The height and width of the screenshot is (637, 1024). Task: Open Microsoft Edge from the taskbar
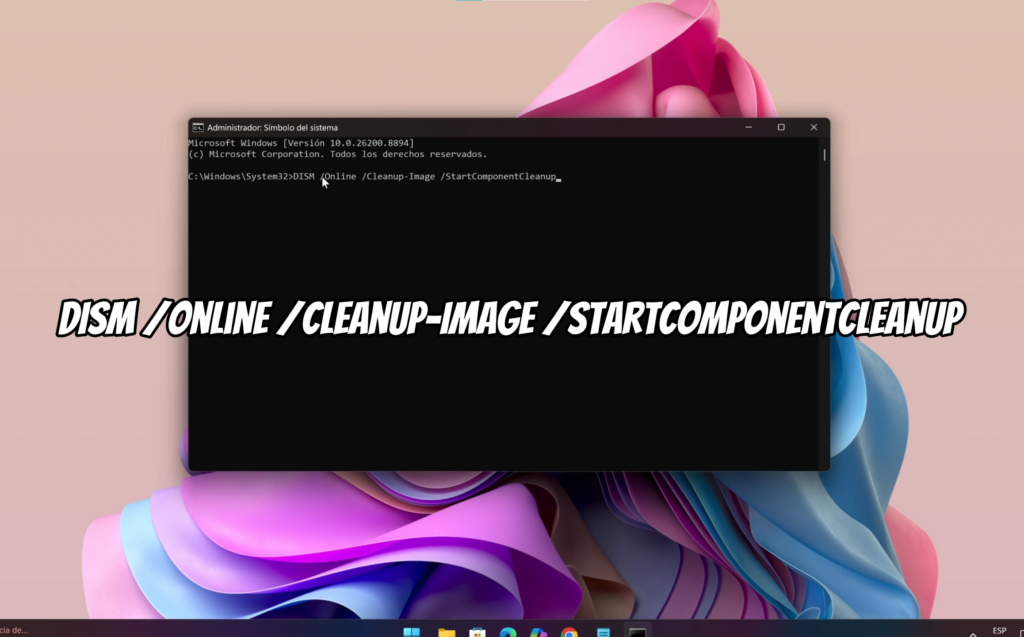pos(508,632)
